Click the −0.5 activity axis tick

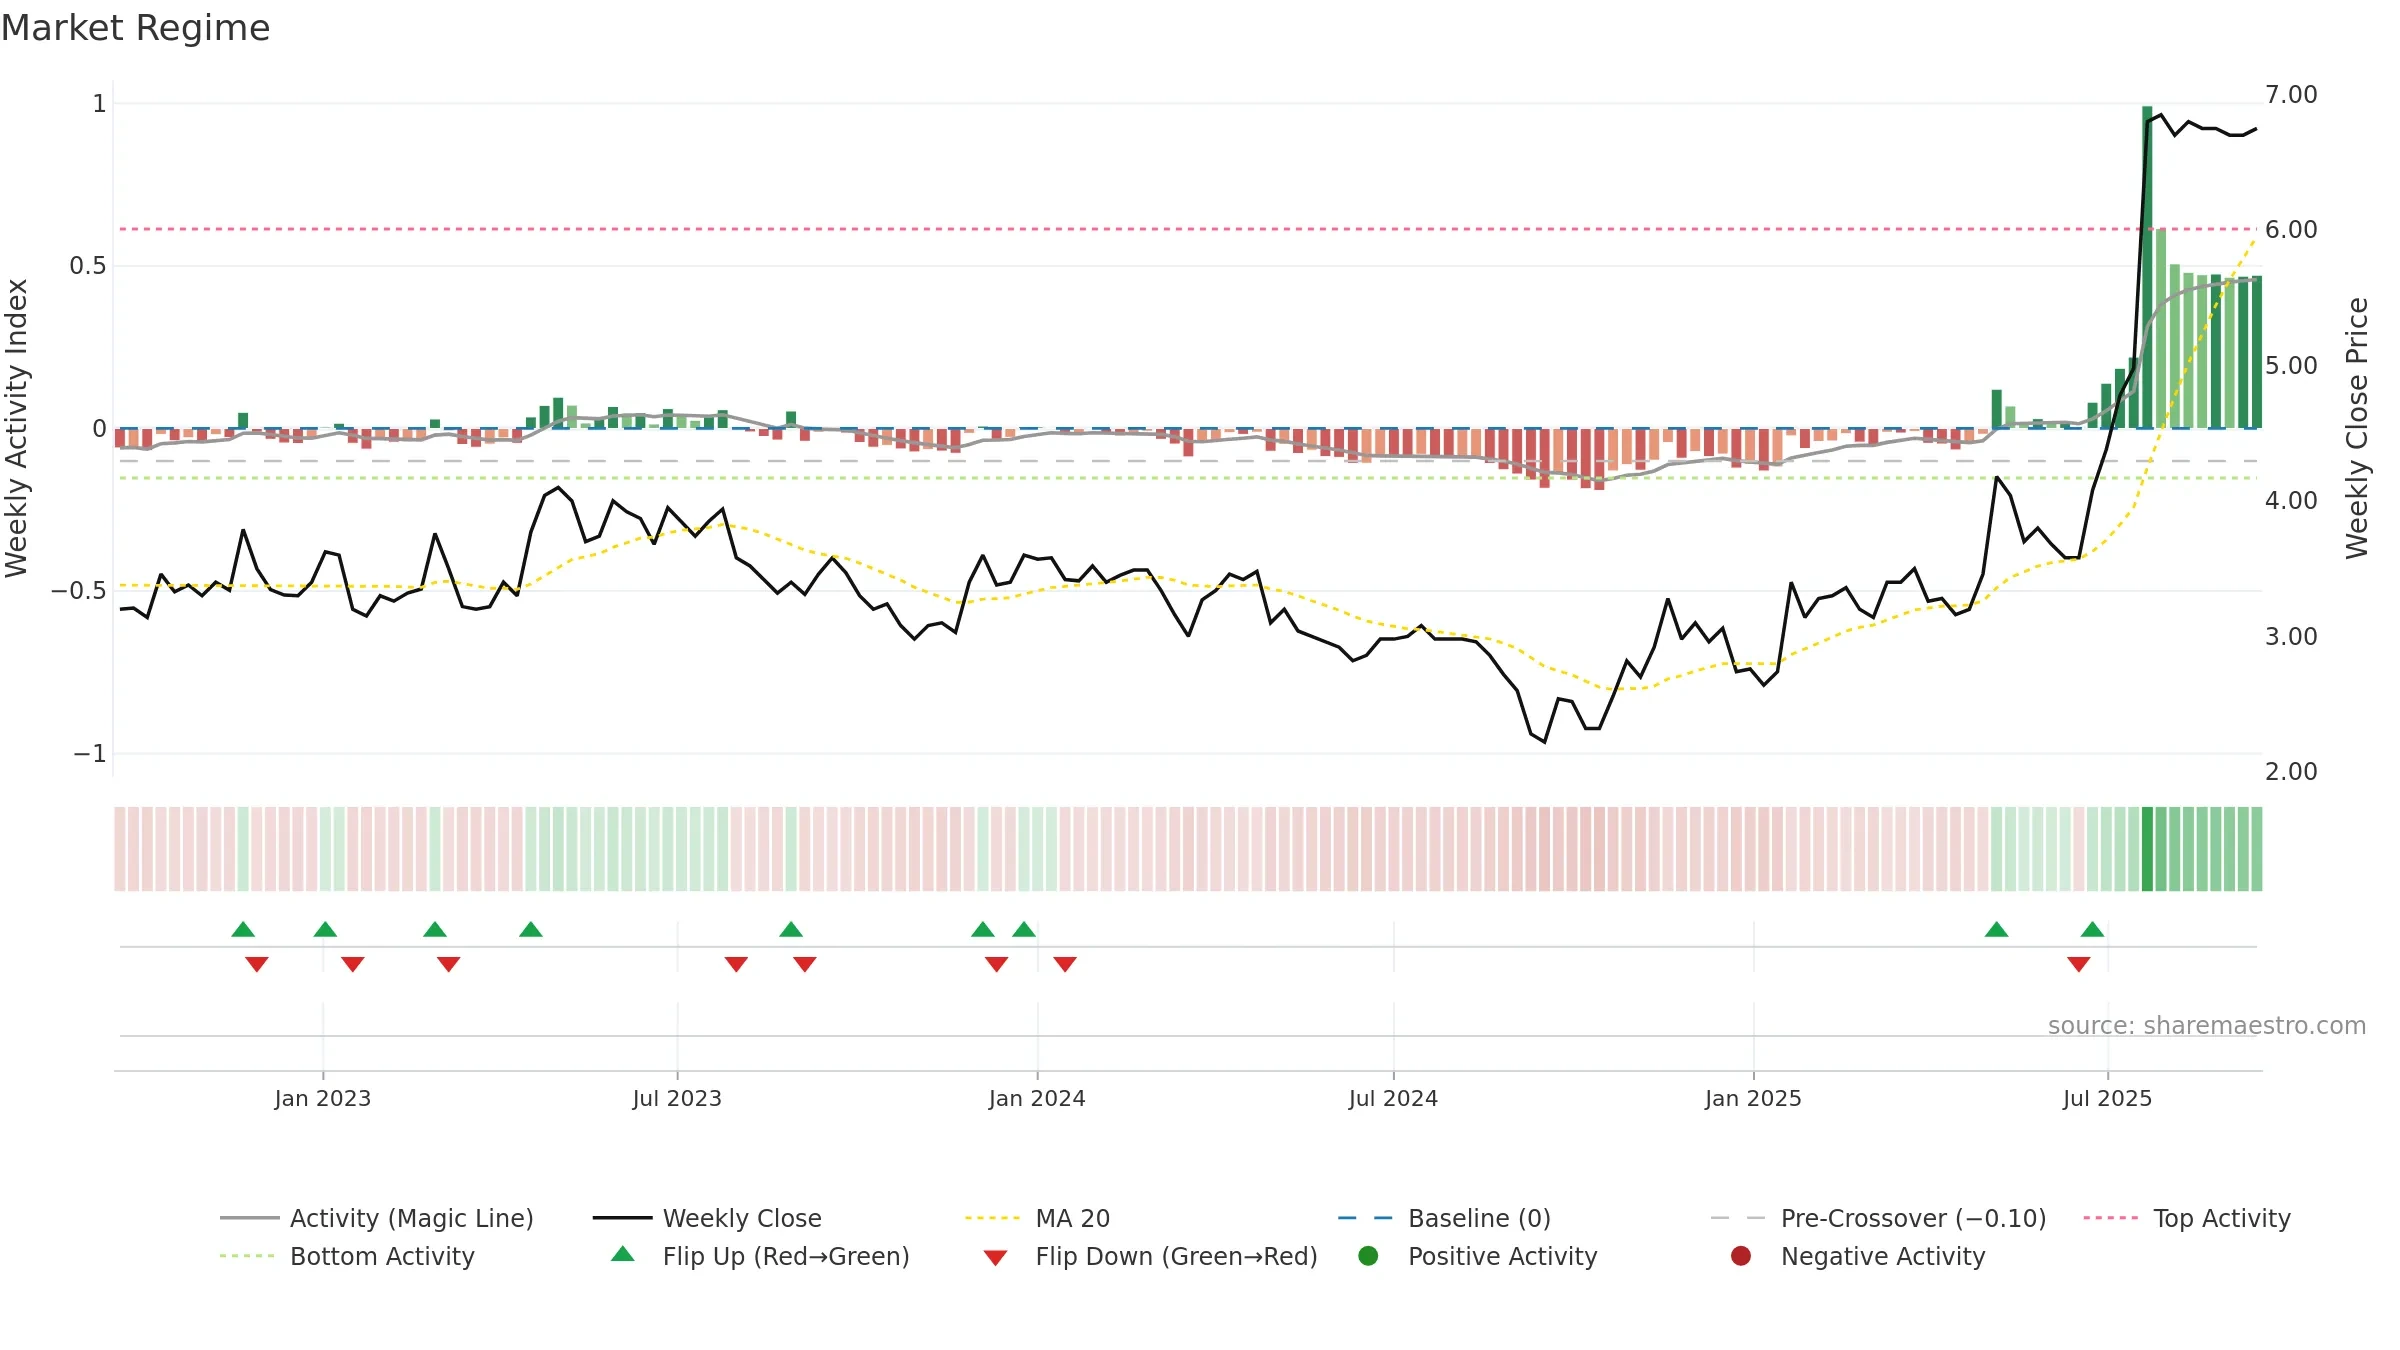[x=79, y=591]
